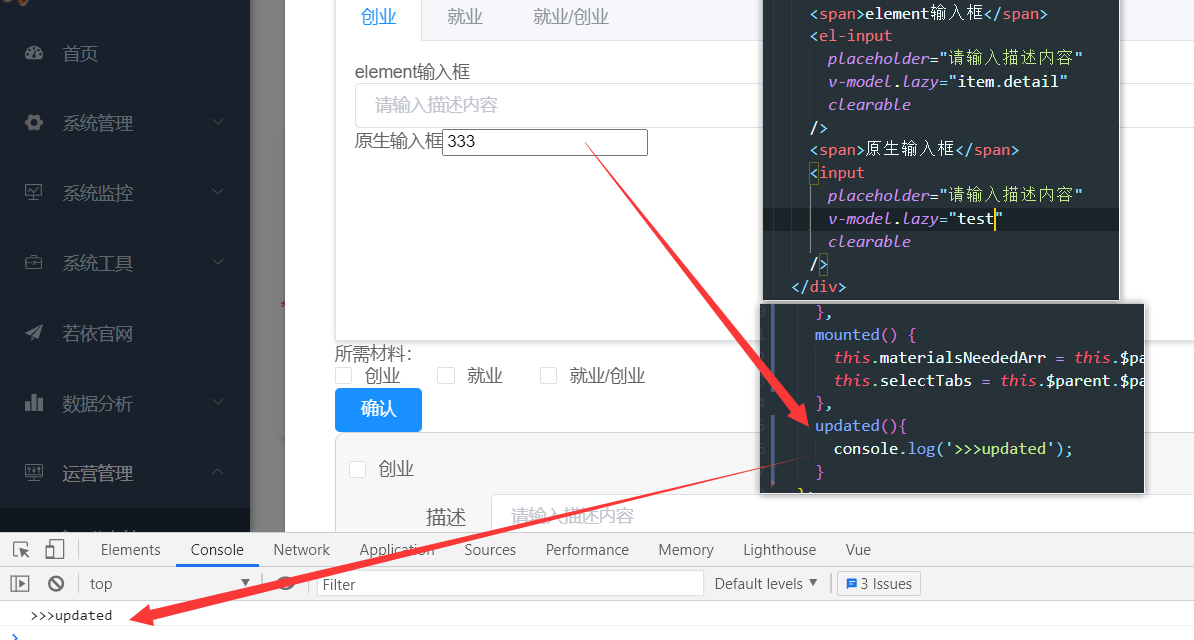The width and height of the screenshot is (1194, 640).
Task: Clear the console messages
Action: (56, 583)
